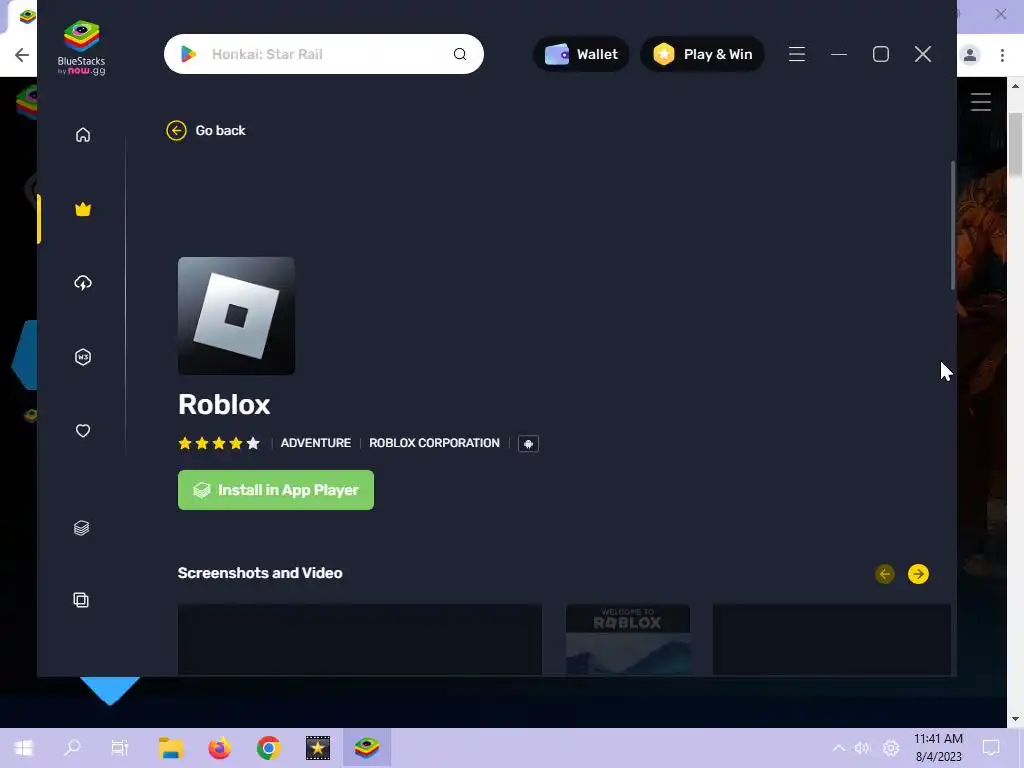Open the BlueStacks hamburger menu
The height and width of the screenshot is (768, 1024).
click(797, 54)
